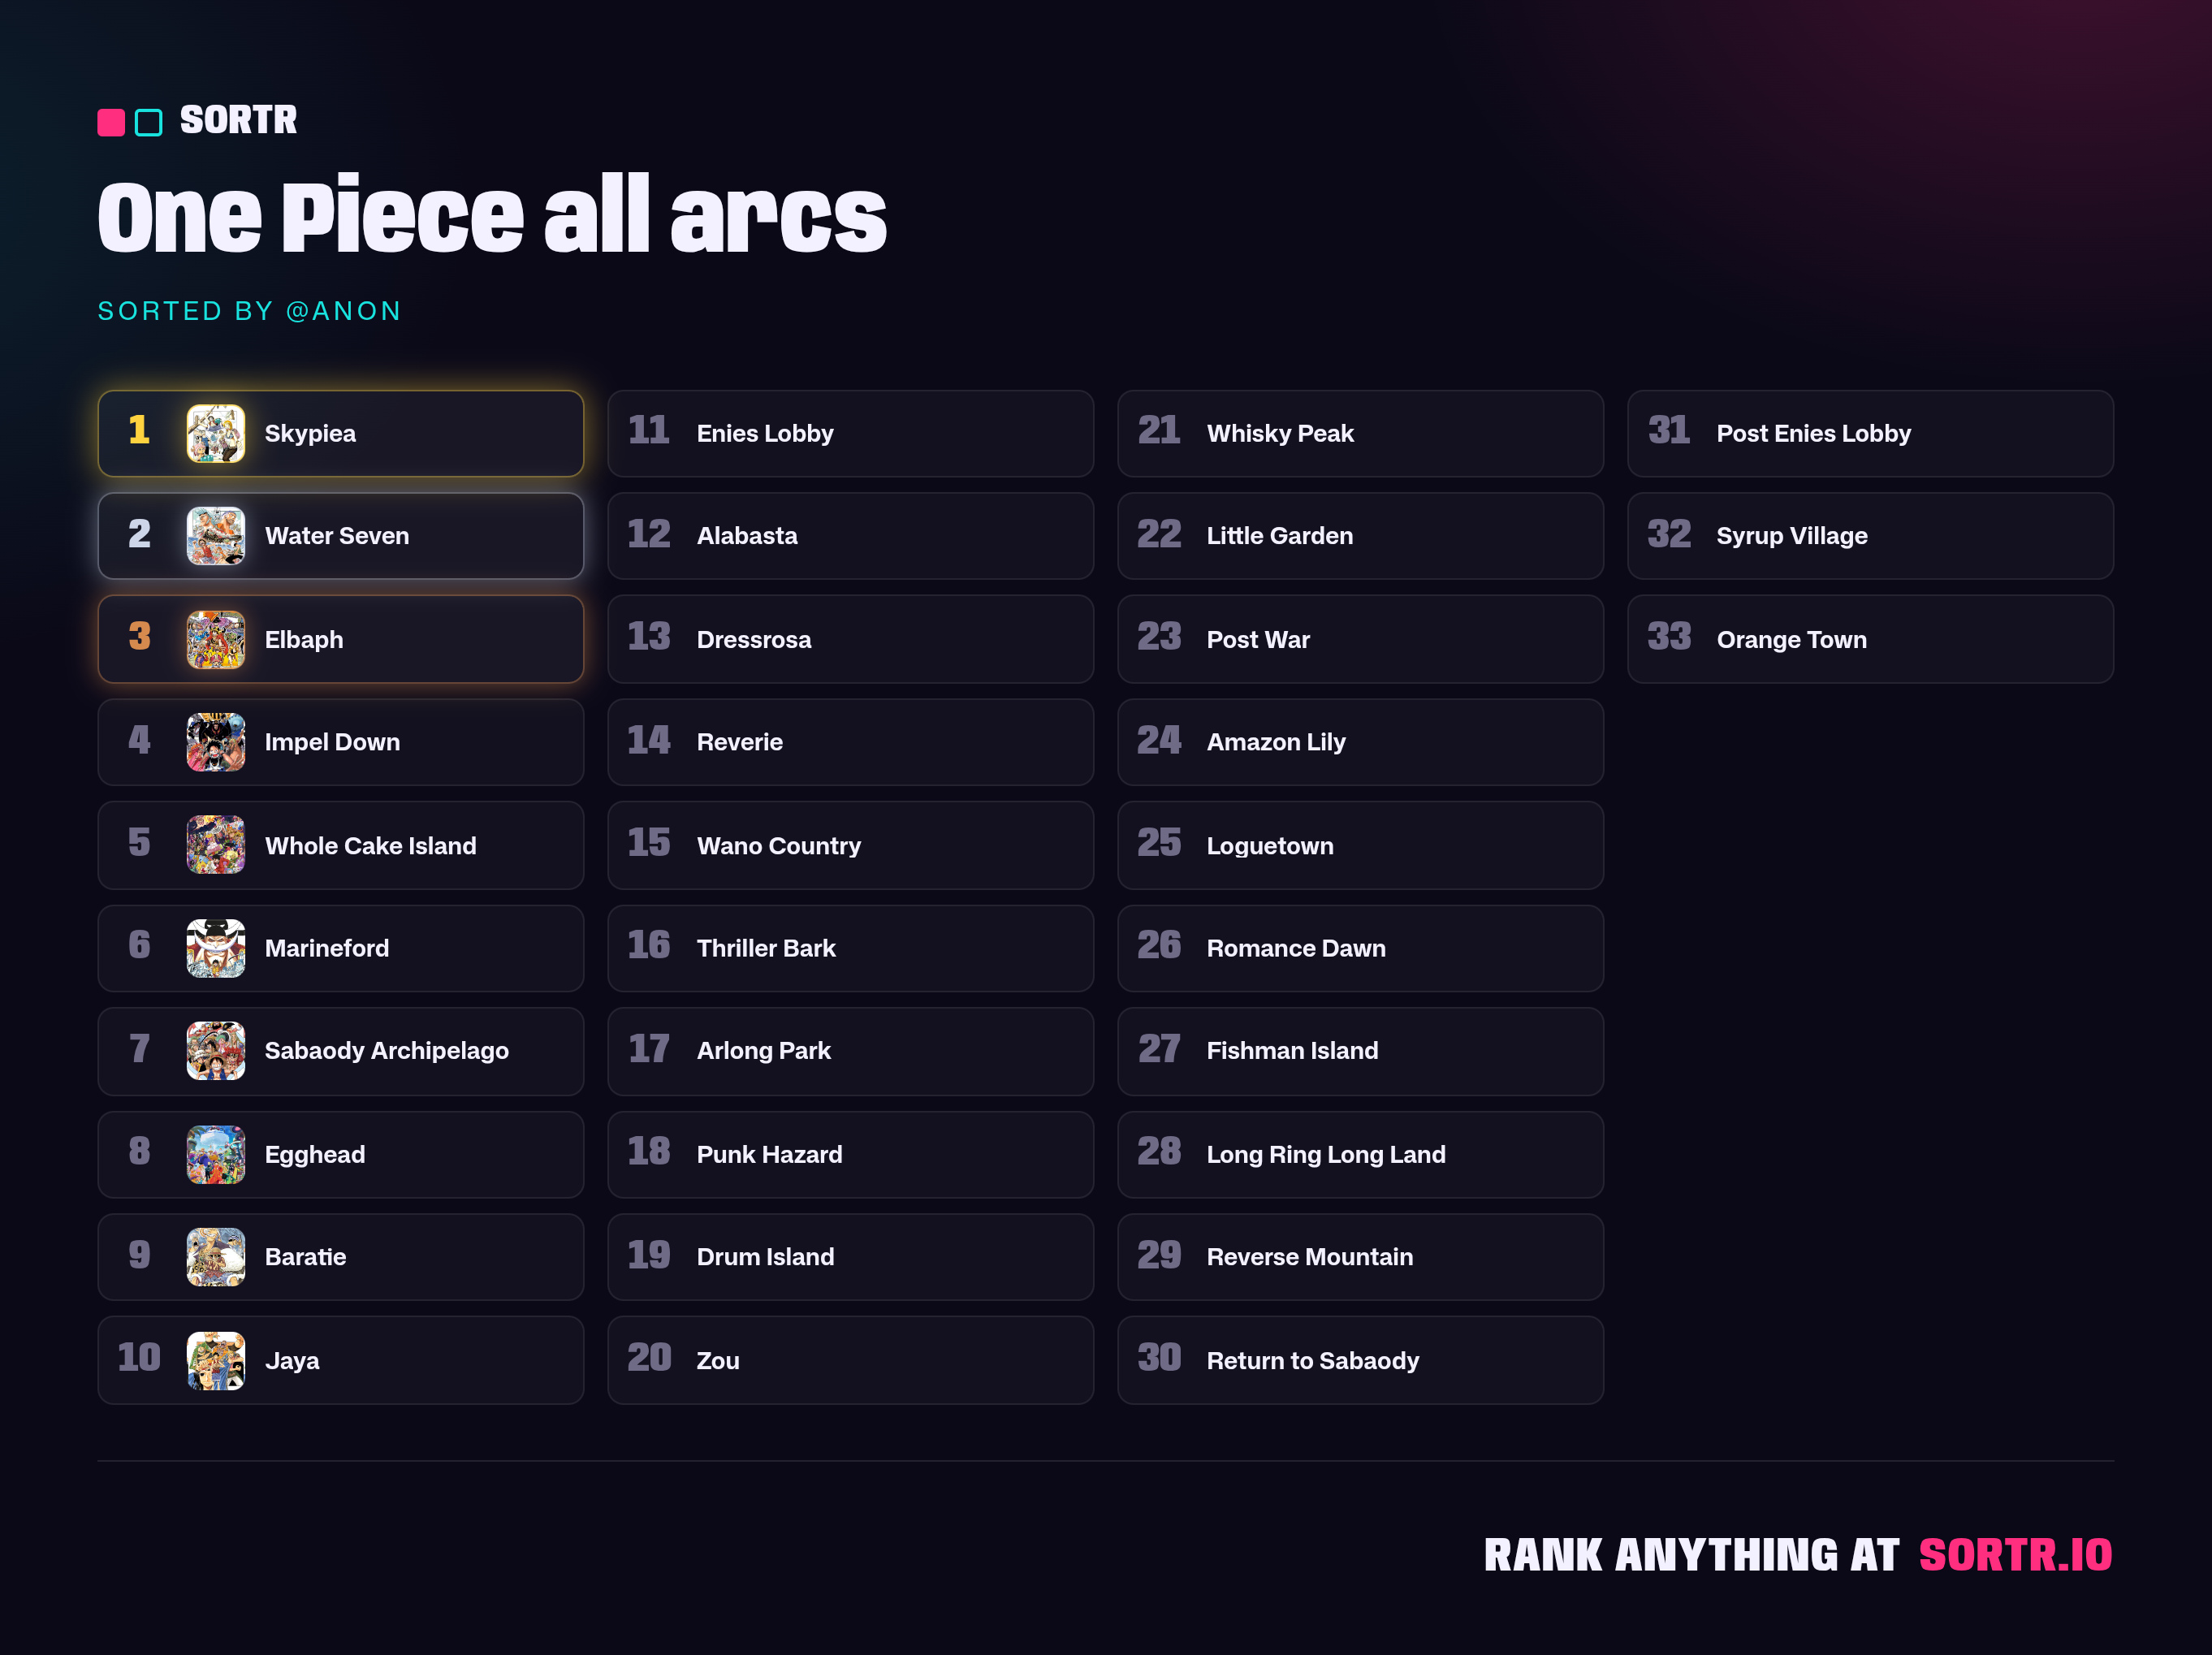Click the Elbaph arc cover icon

(x=216, y=639)
